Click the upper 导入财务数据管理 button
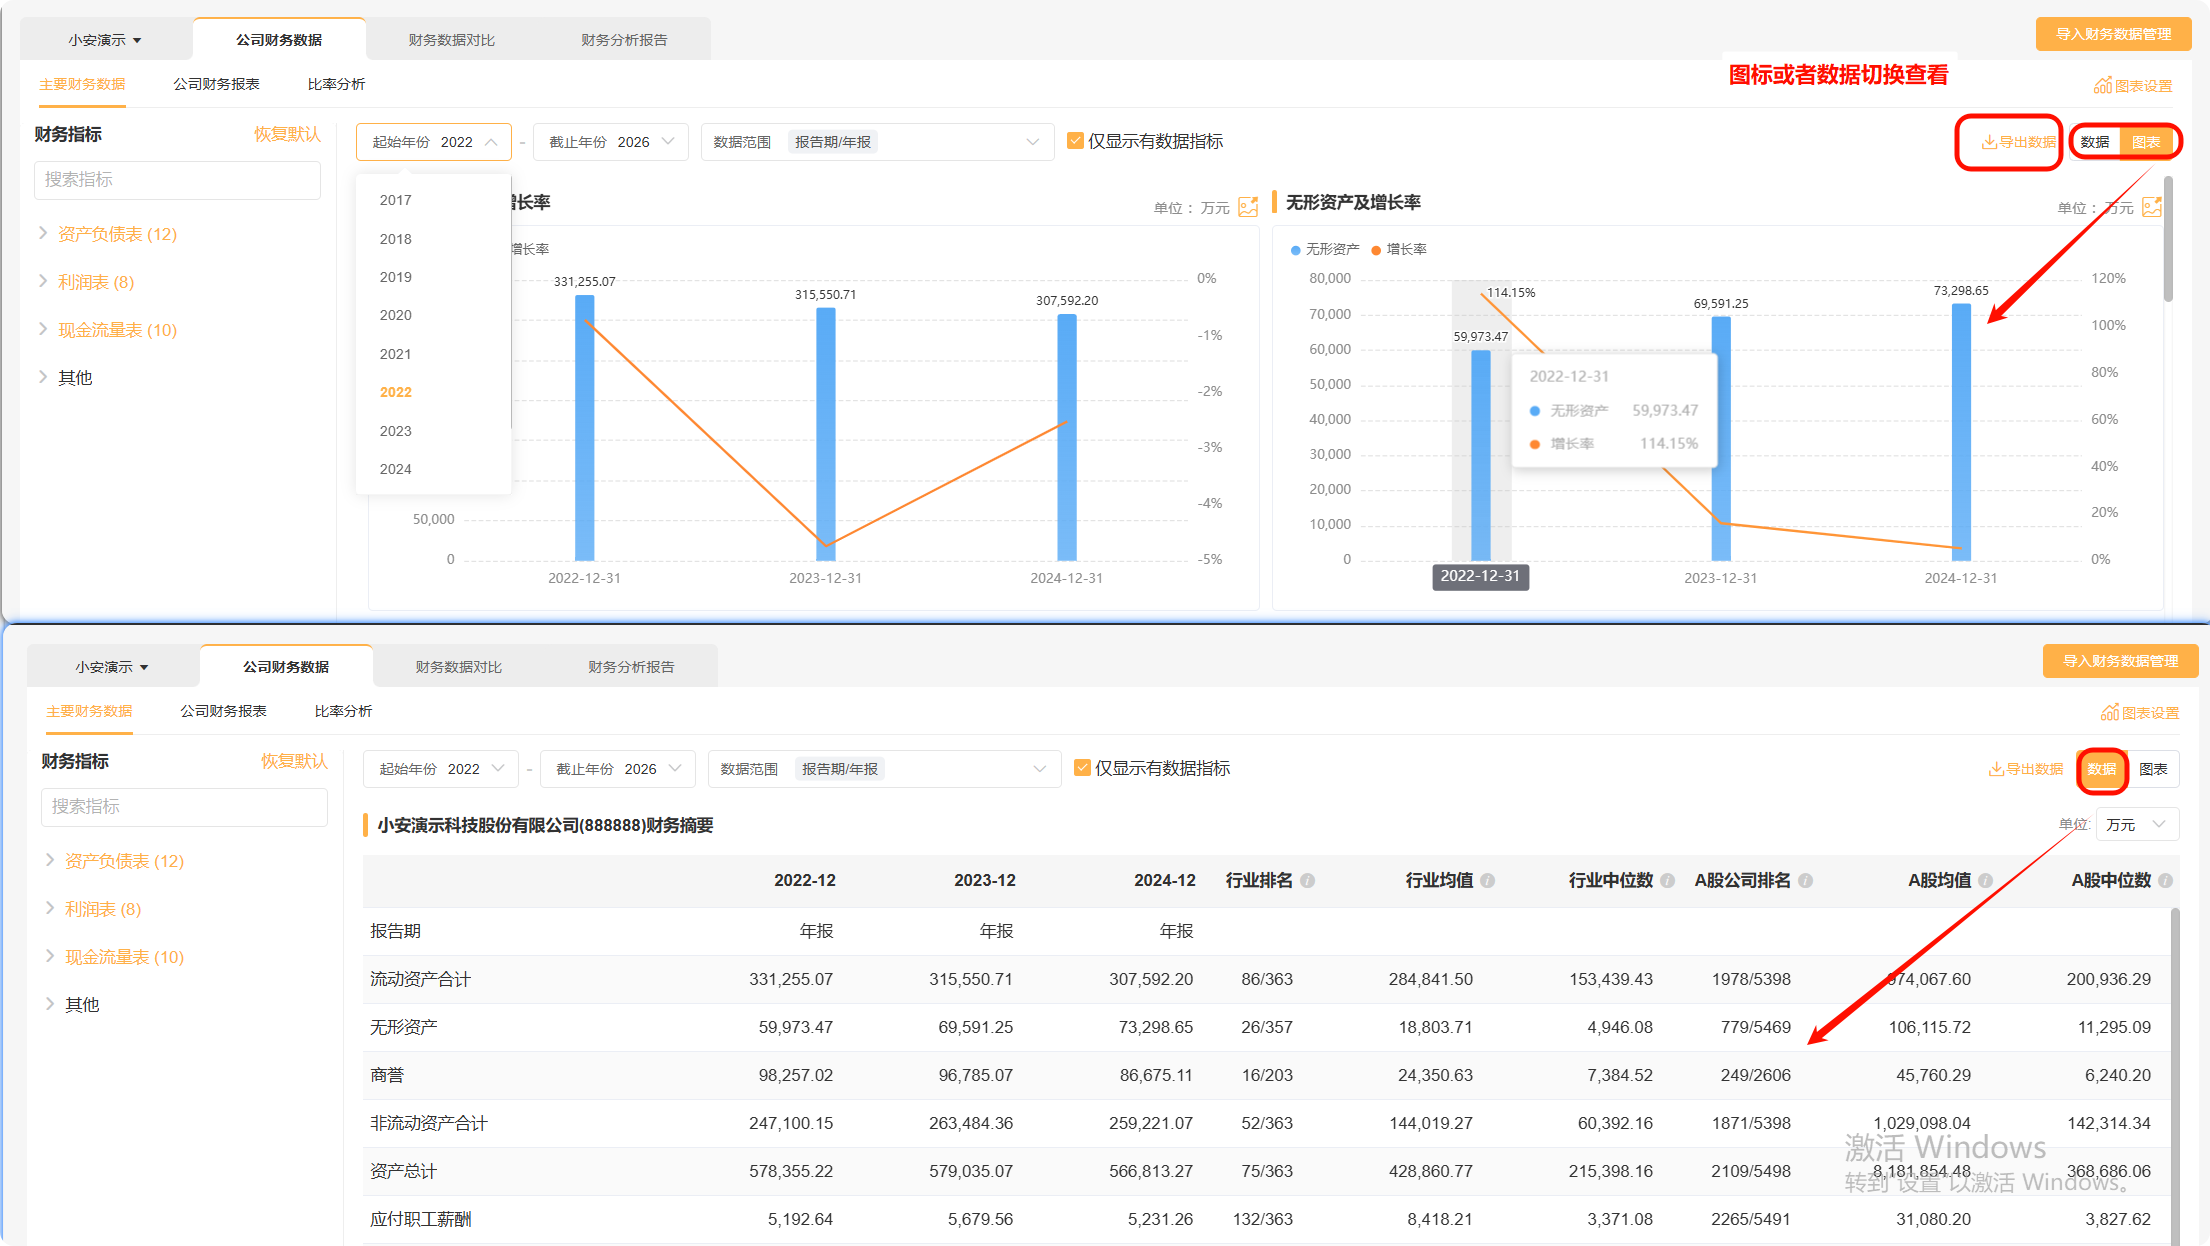 click(2113, 34)
